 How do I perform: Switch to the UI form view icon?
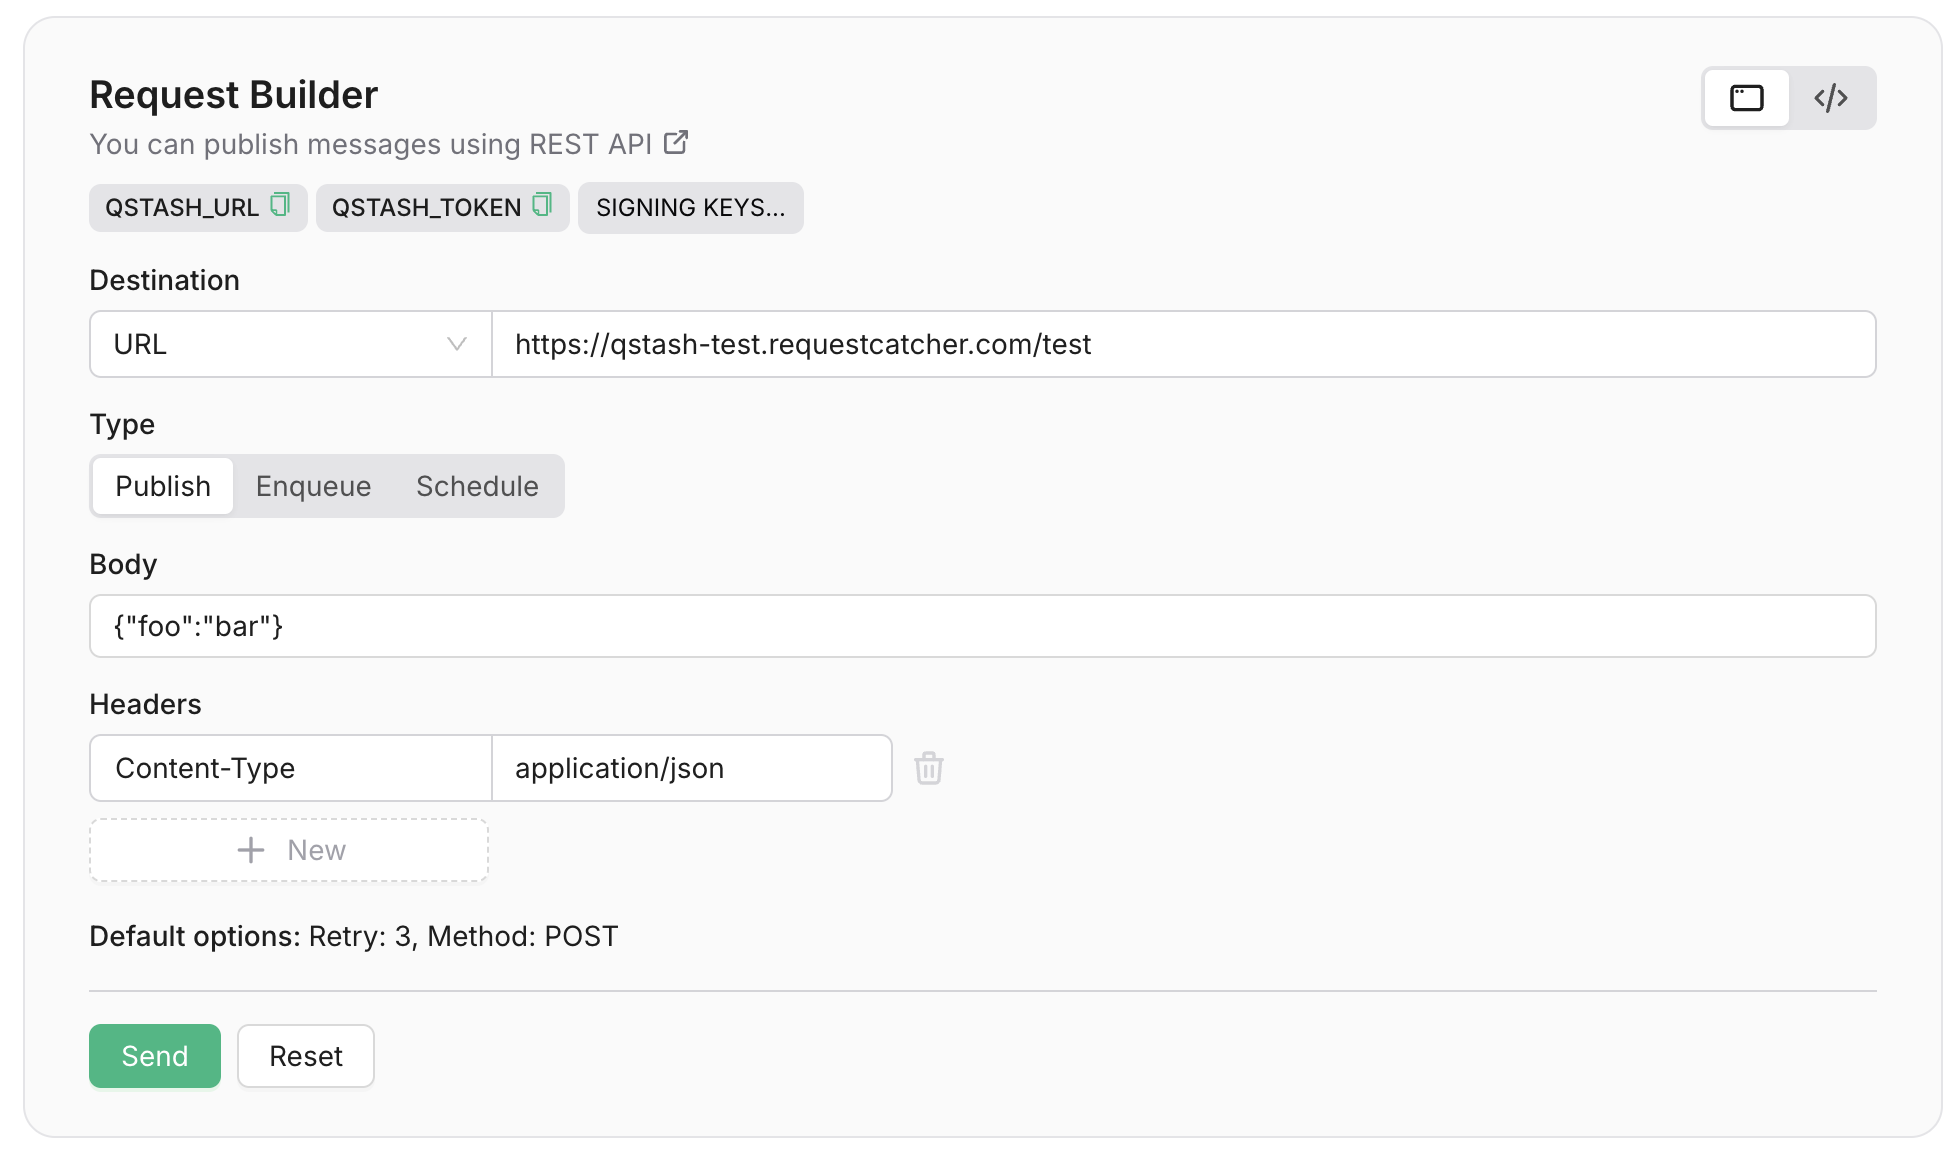(x=1746, y=98)
